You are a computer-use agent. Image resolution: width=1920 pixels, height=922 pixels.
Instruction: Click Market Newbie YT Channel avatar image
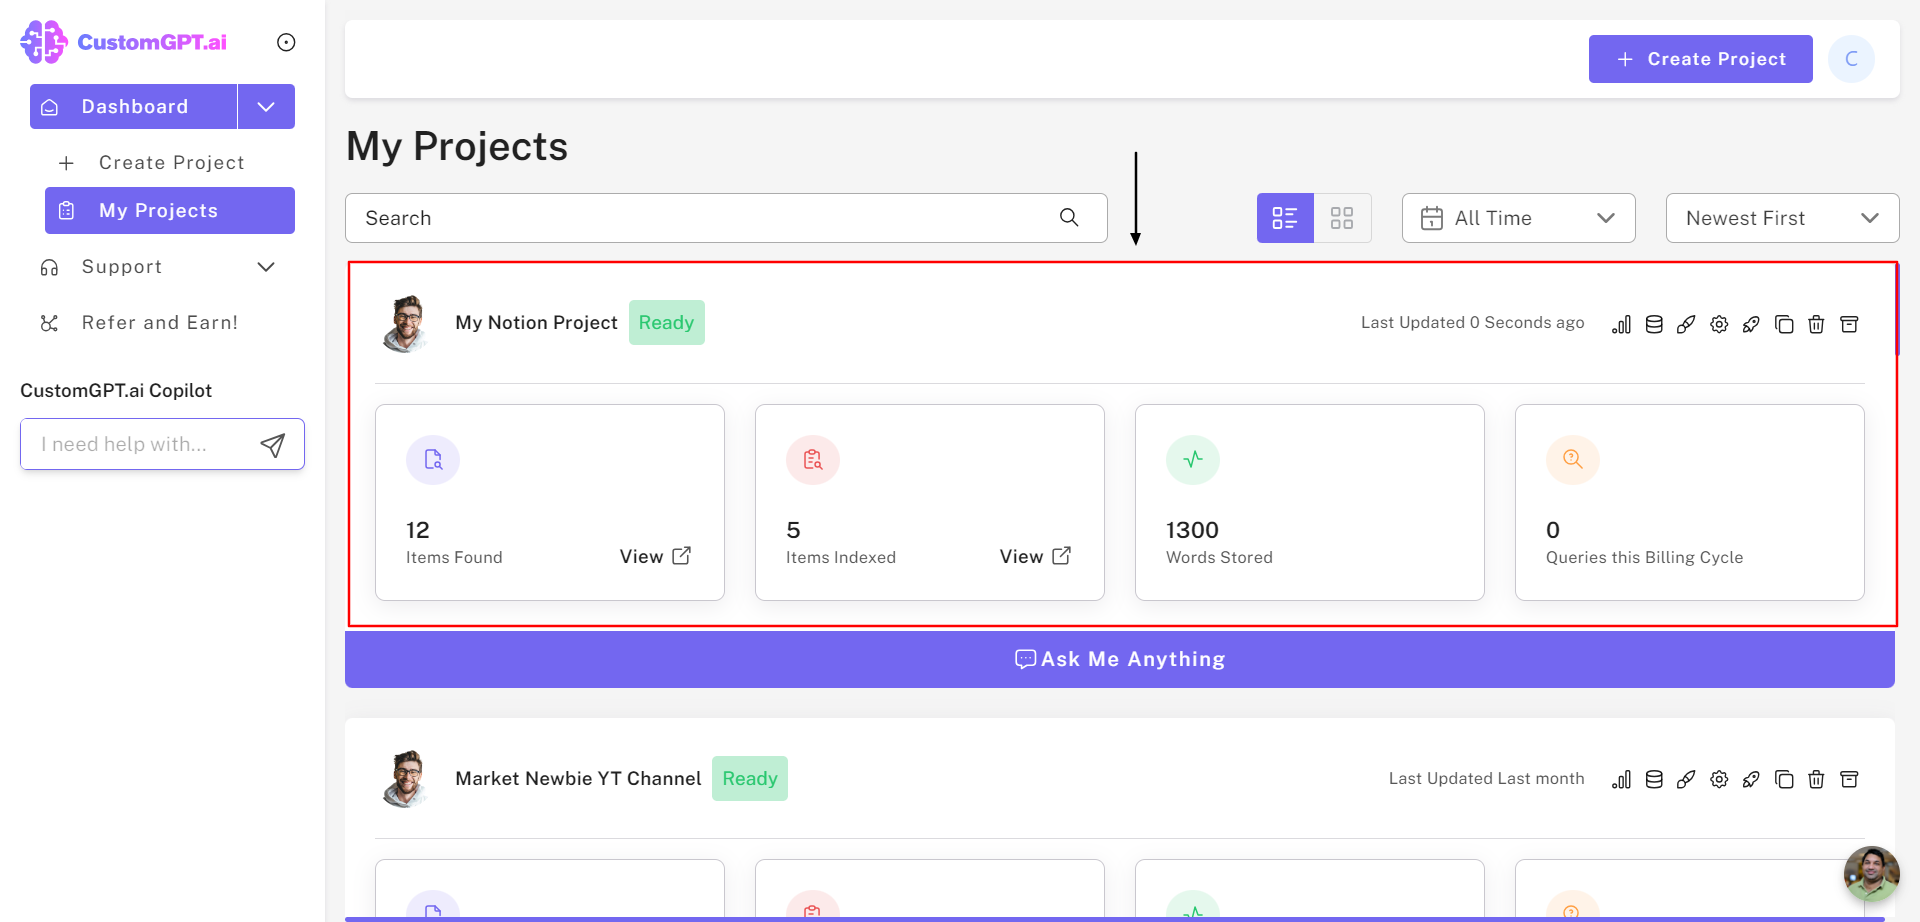pos(405,778)
